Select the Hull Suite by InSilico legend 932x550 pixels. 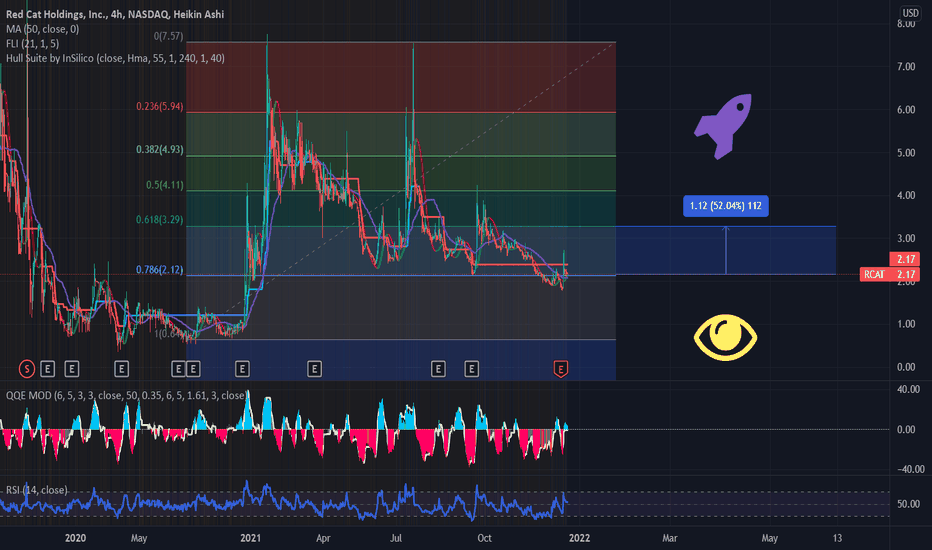[115, 58]
